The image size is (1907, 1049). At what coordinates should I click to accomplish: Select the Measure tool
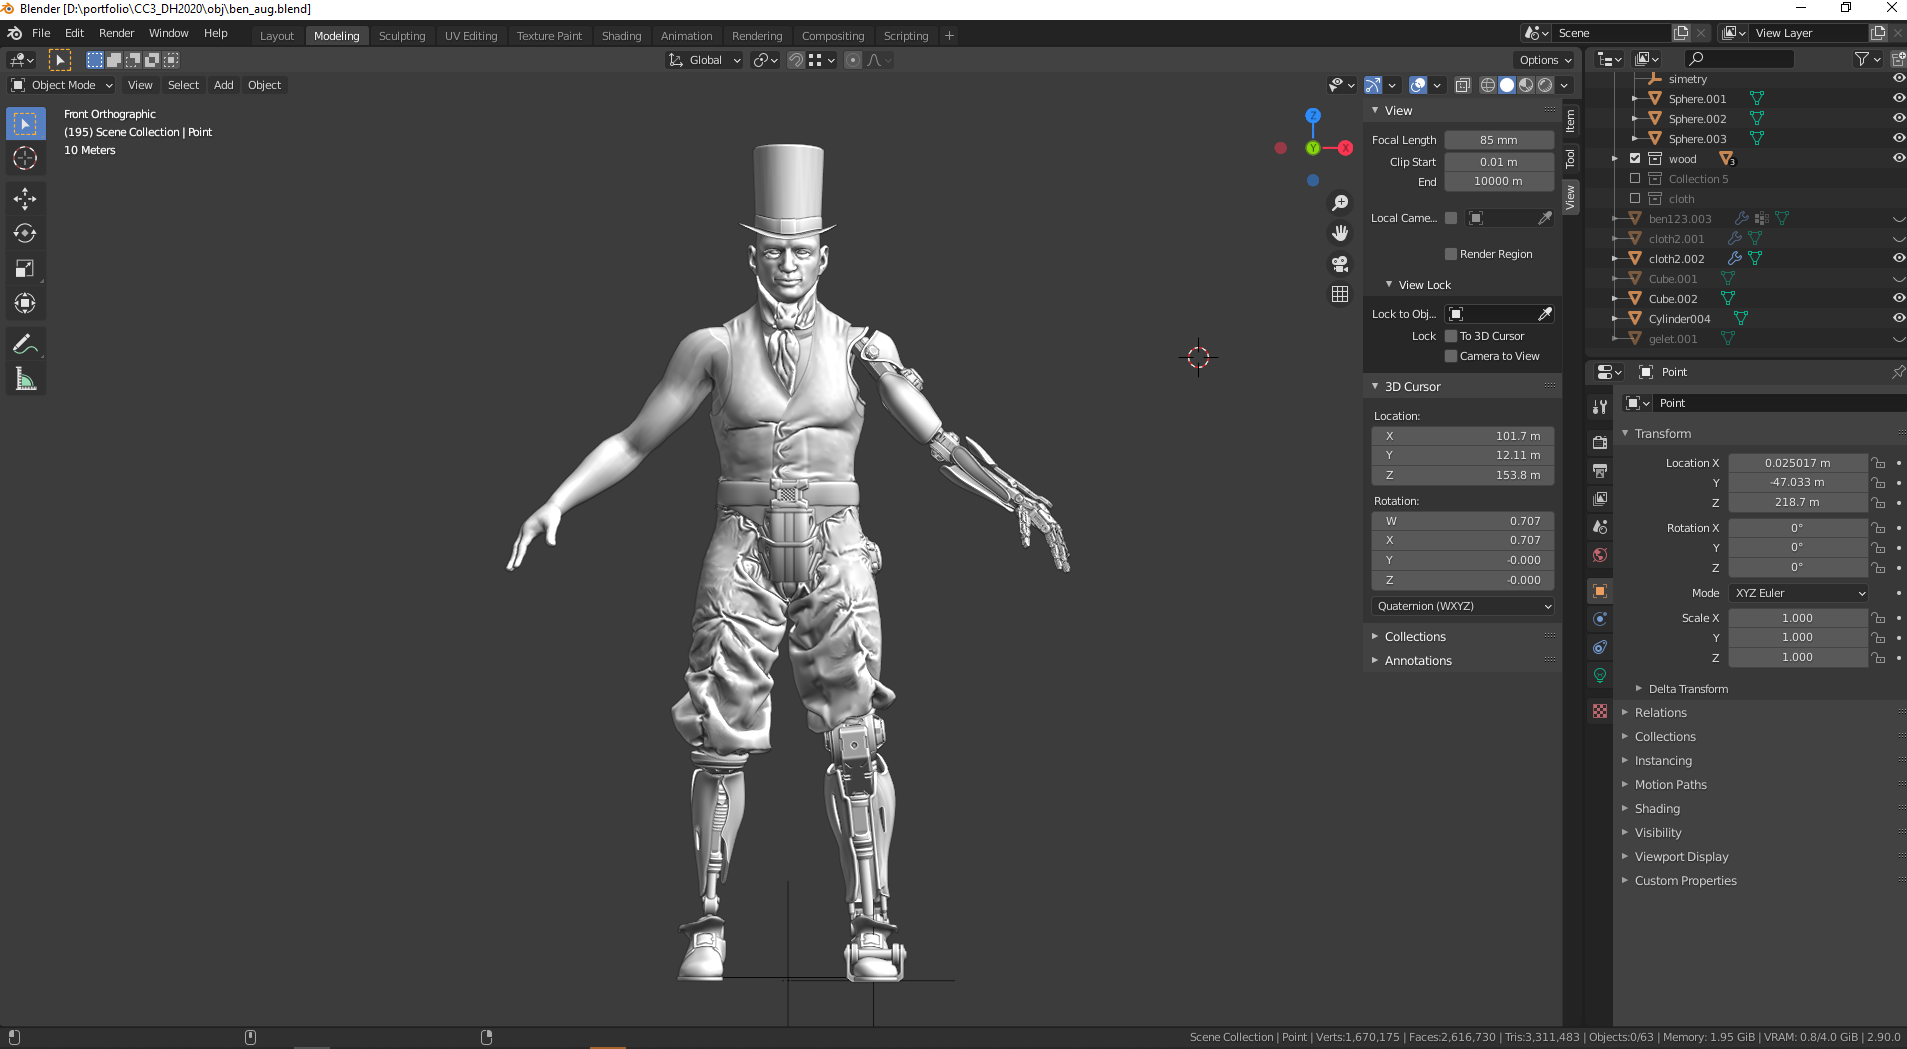point(25,379)
